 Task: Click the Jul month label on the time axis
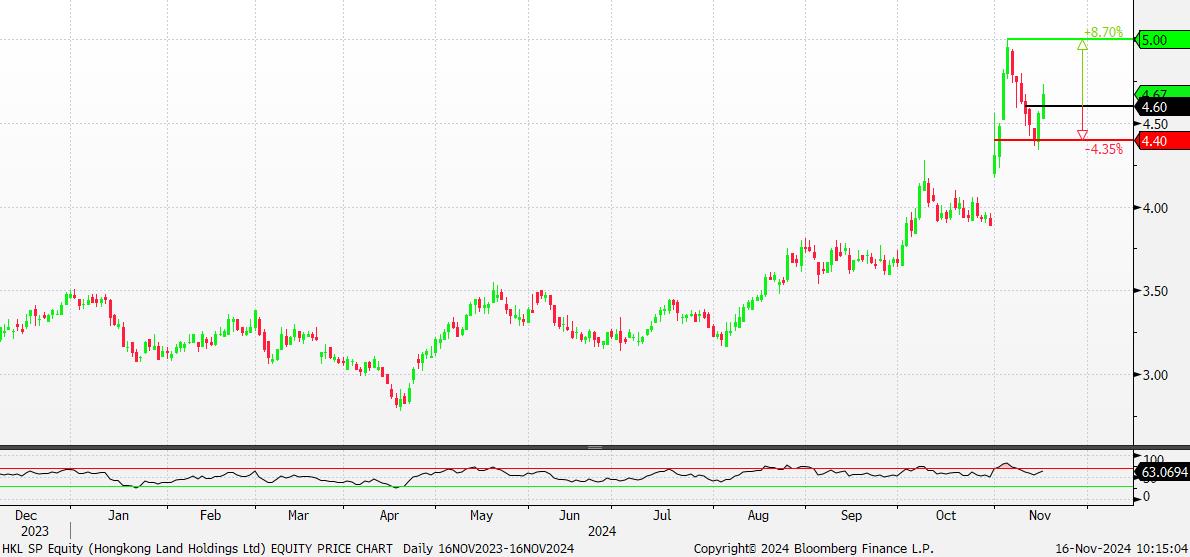click(663, 516)
